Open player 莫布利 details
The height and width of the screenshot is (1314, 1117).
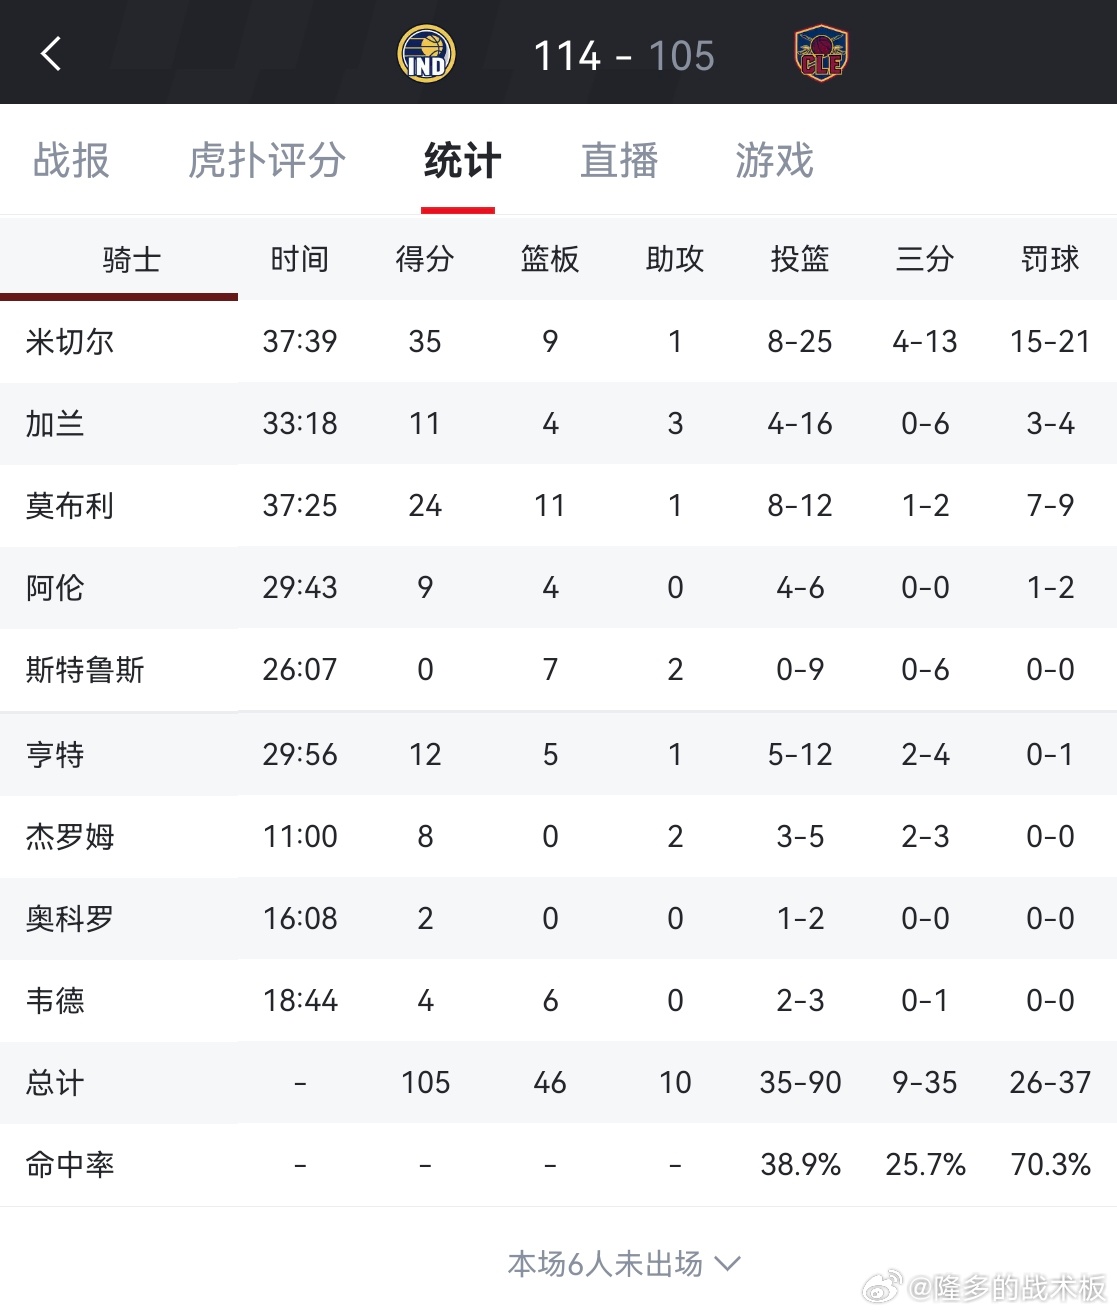pos(70,506)
